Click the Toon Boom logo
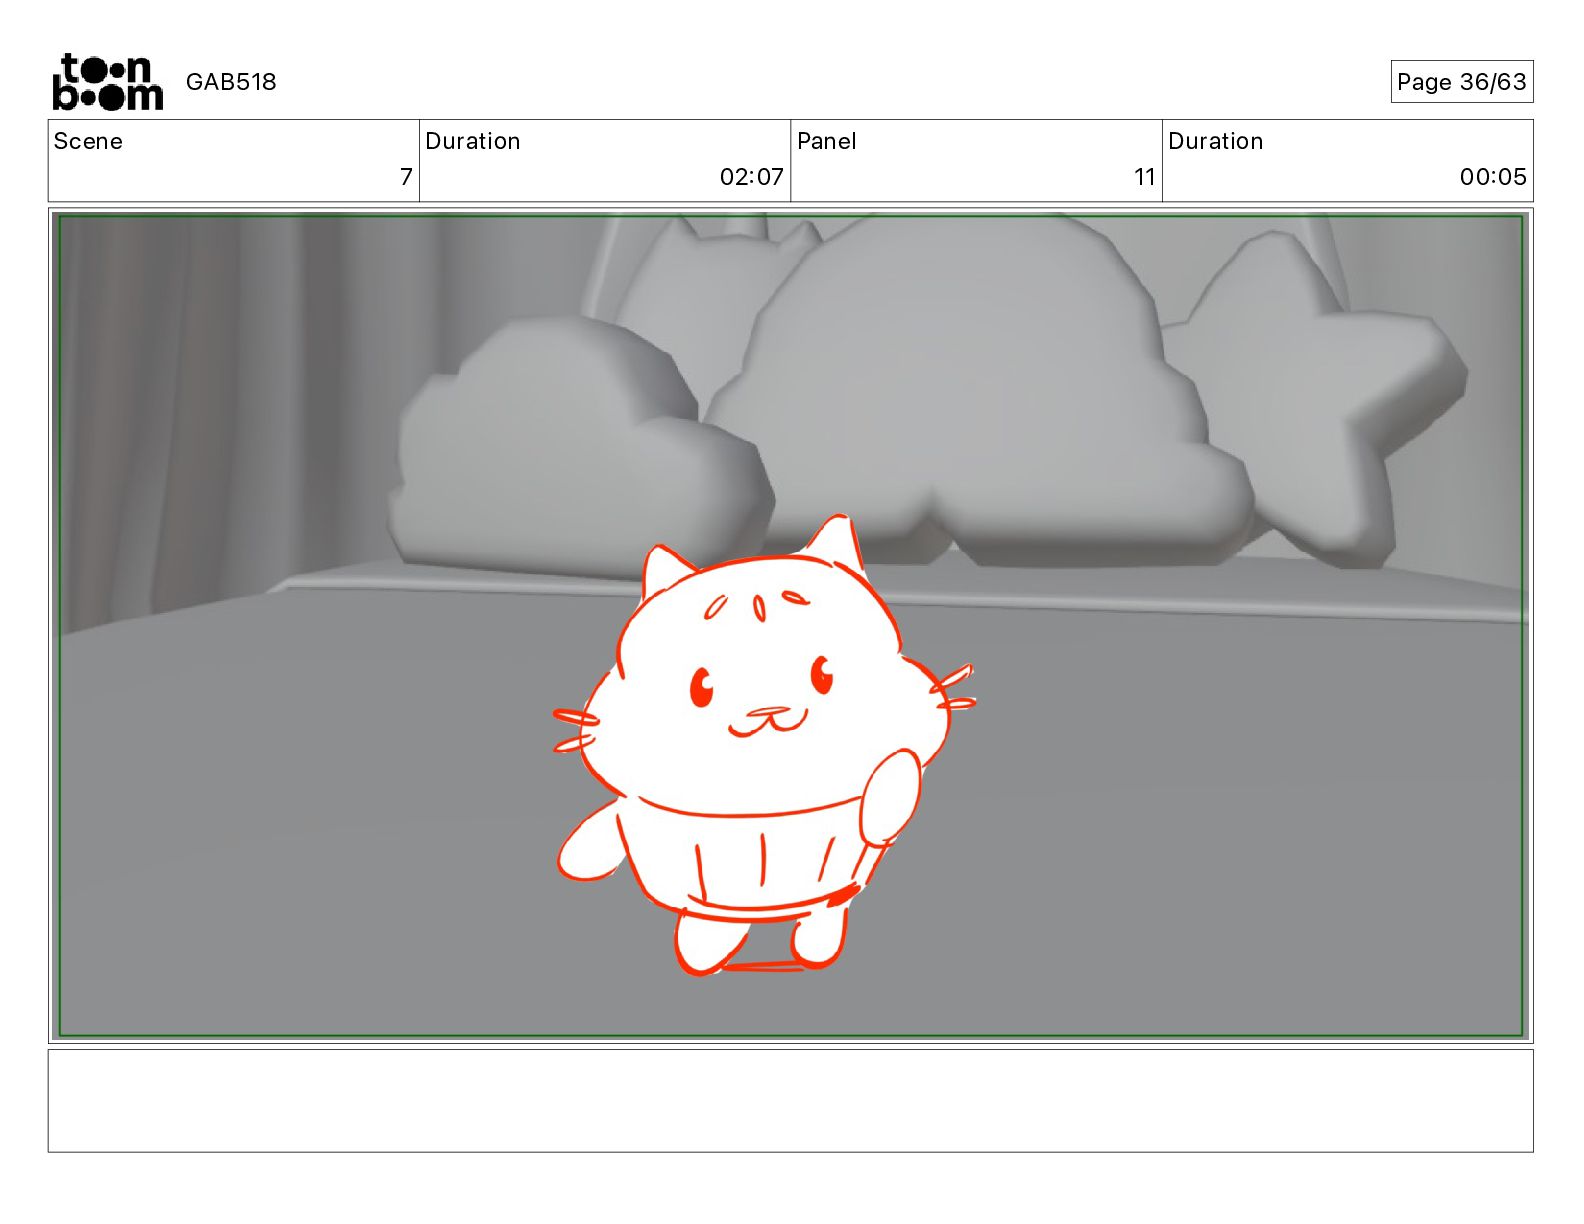 tap(107, 81)
